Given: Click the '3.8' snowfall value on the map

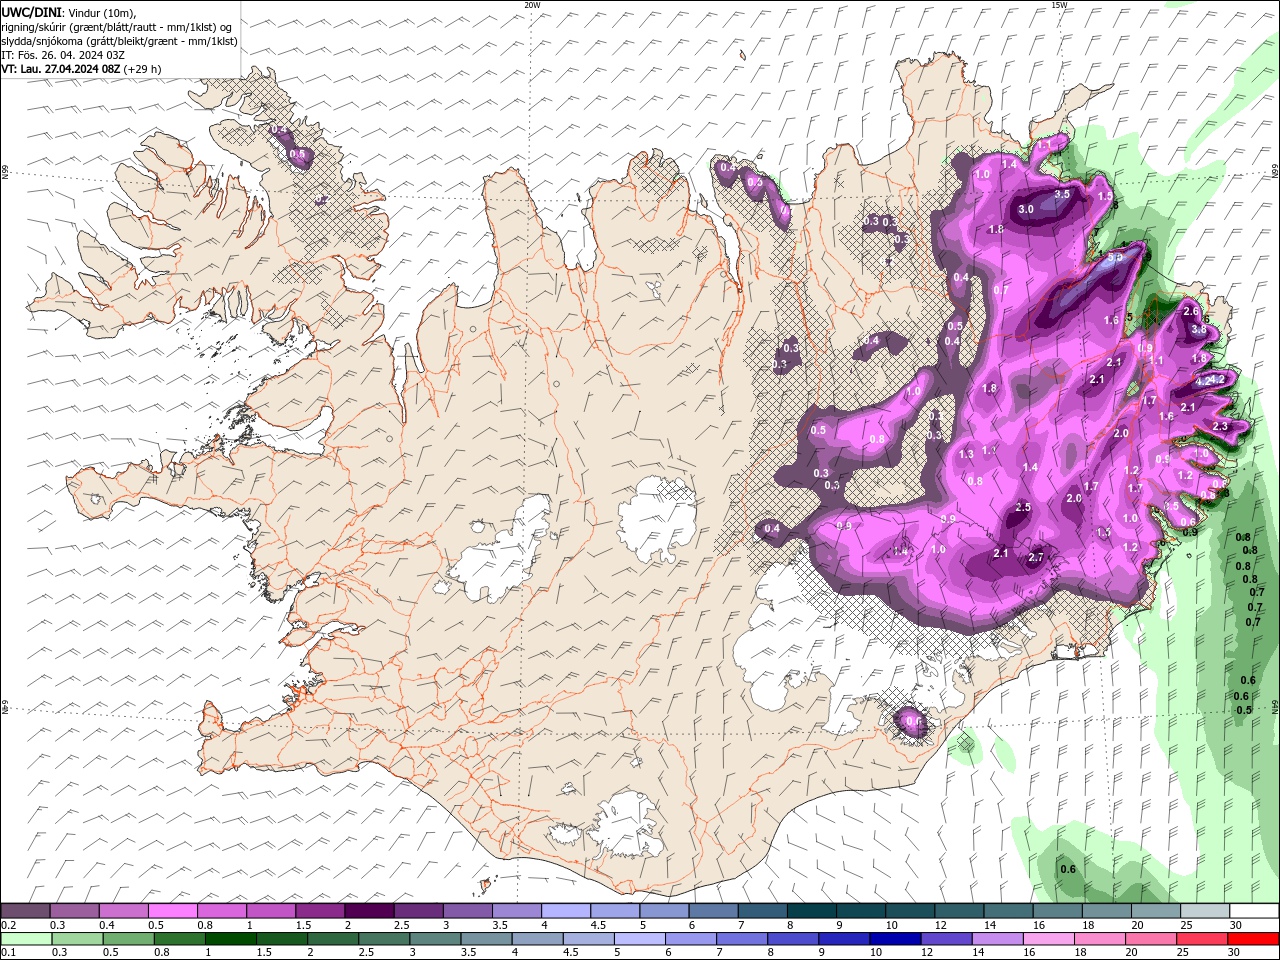Looking at the screenshot, I should (1199, 330).
